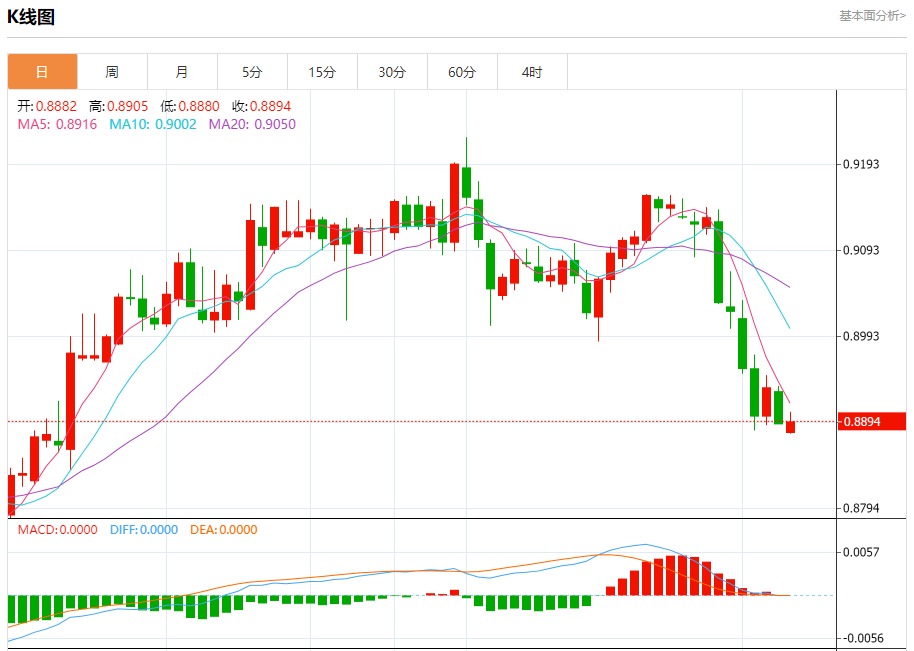Click the DIFF:0.0000 label
The image size is (914, 651).
pos(144,530)
